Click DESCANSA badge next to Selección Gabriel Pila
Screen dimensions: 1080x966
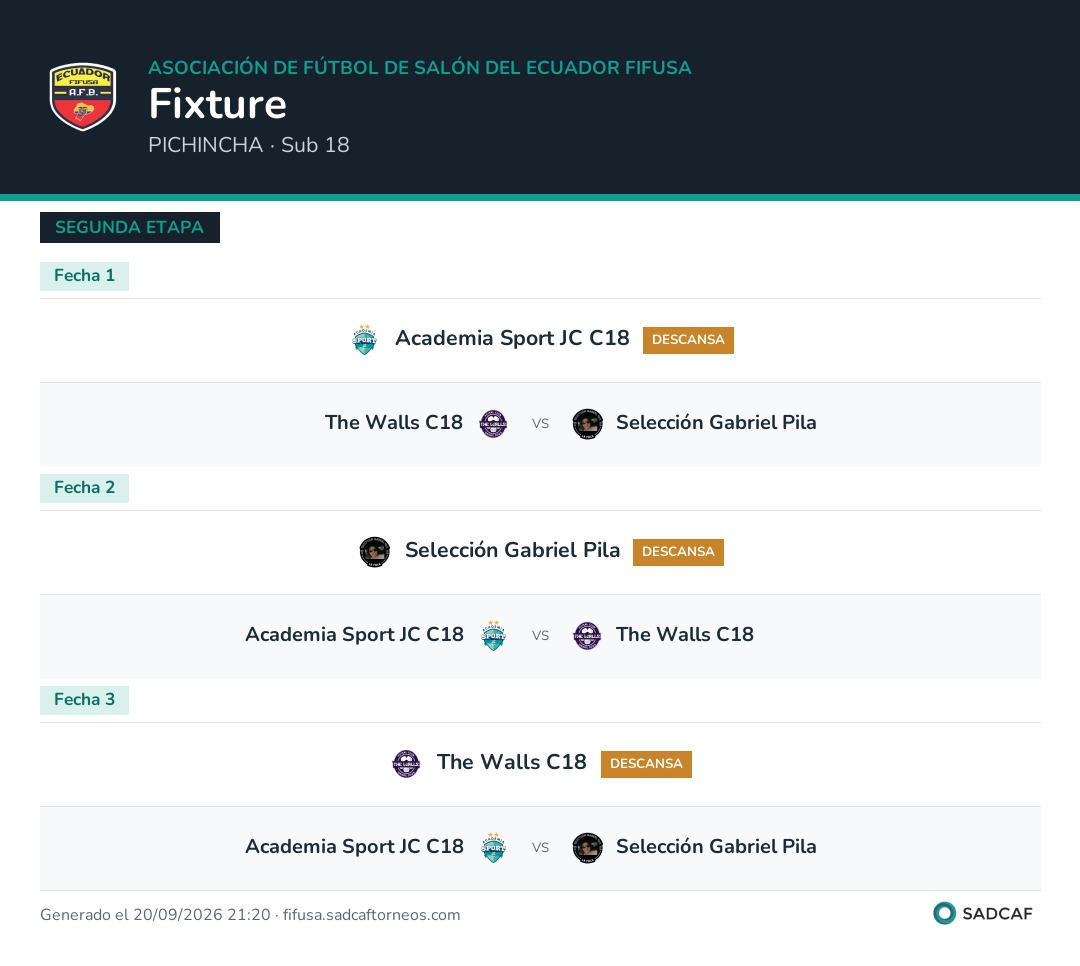coord(678,552)
